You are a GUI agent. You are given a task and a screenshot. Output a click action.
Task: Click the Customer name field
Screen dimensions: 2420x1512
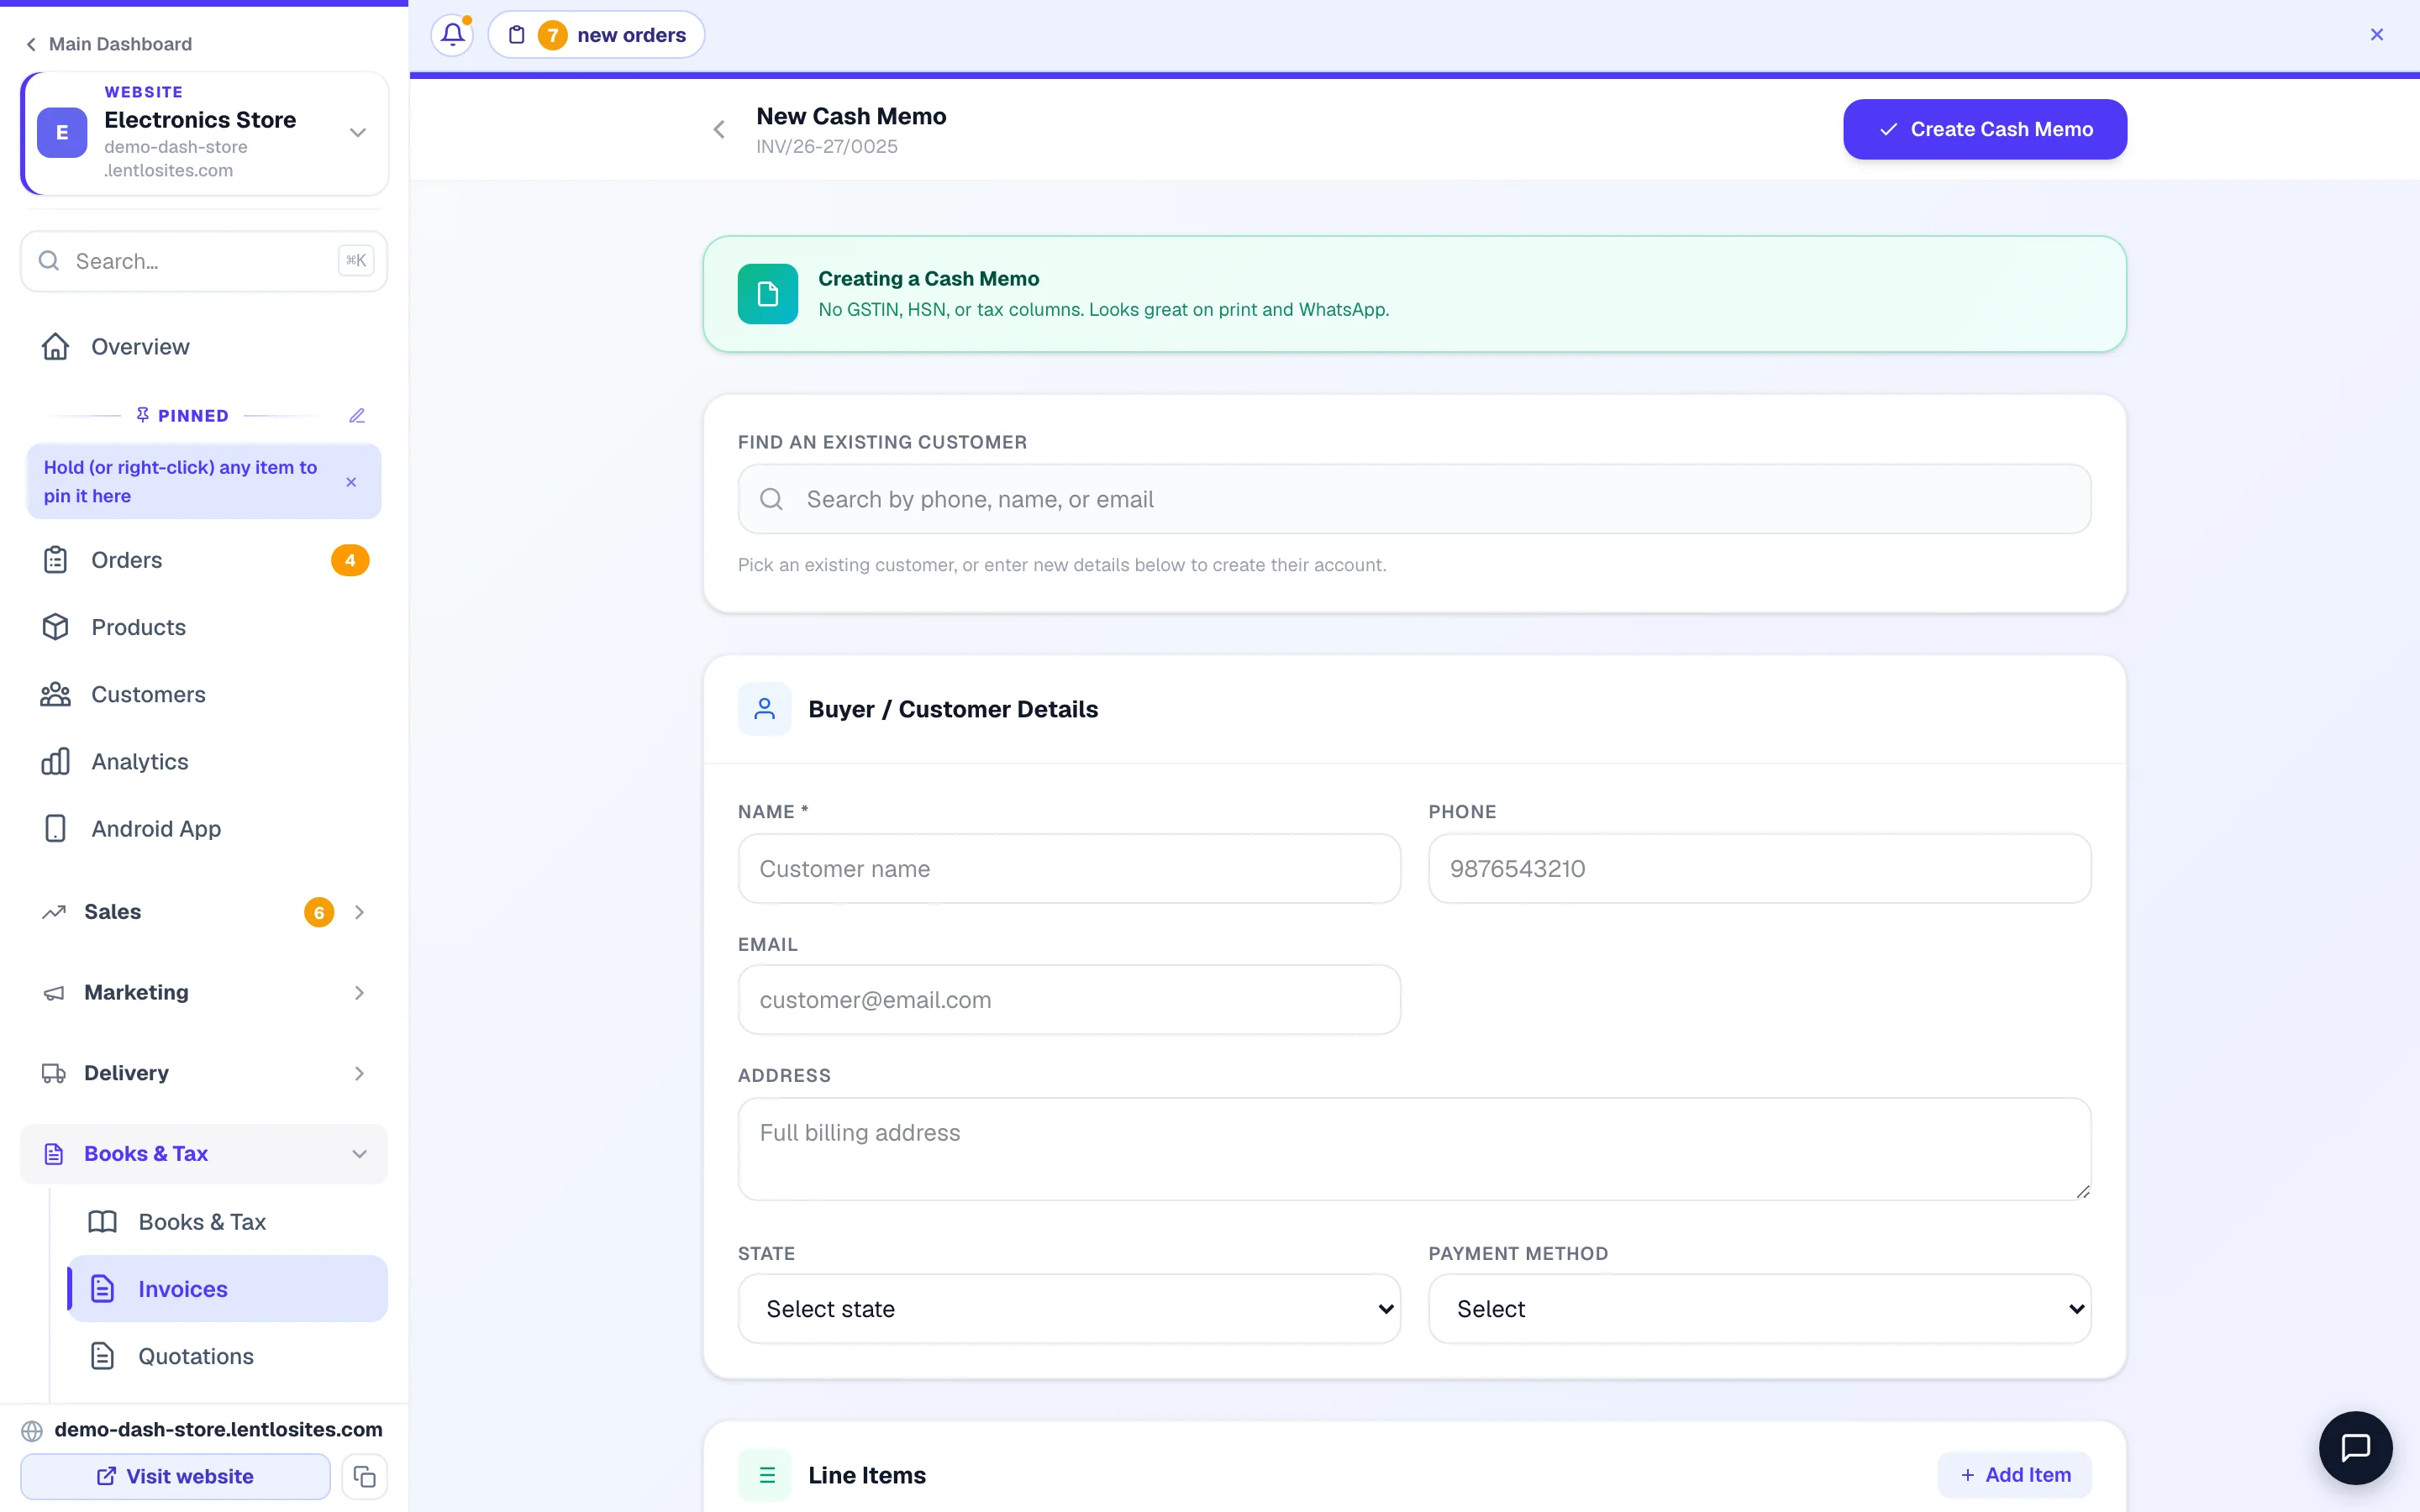coord(1069,869)
